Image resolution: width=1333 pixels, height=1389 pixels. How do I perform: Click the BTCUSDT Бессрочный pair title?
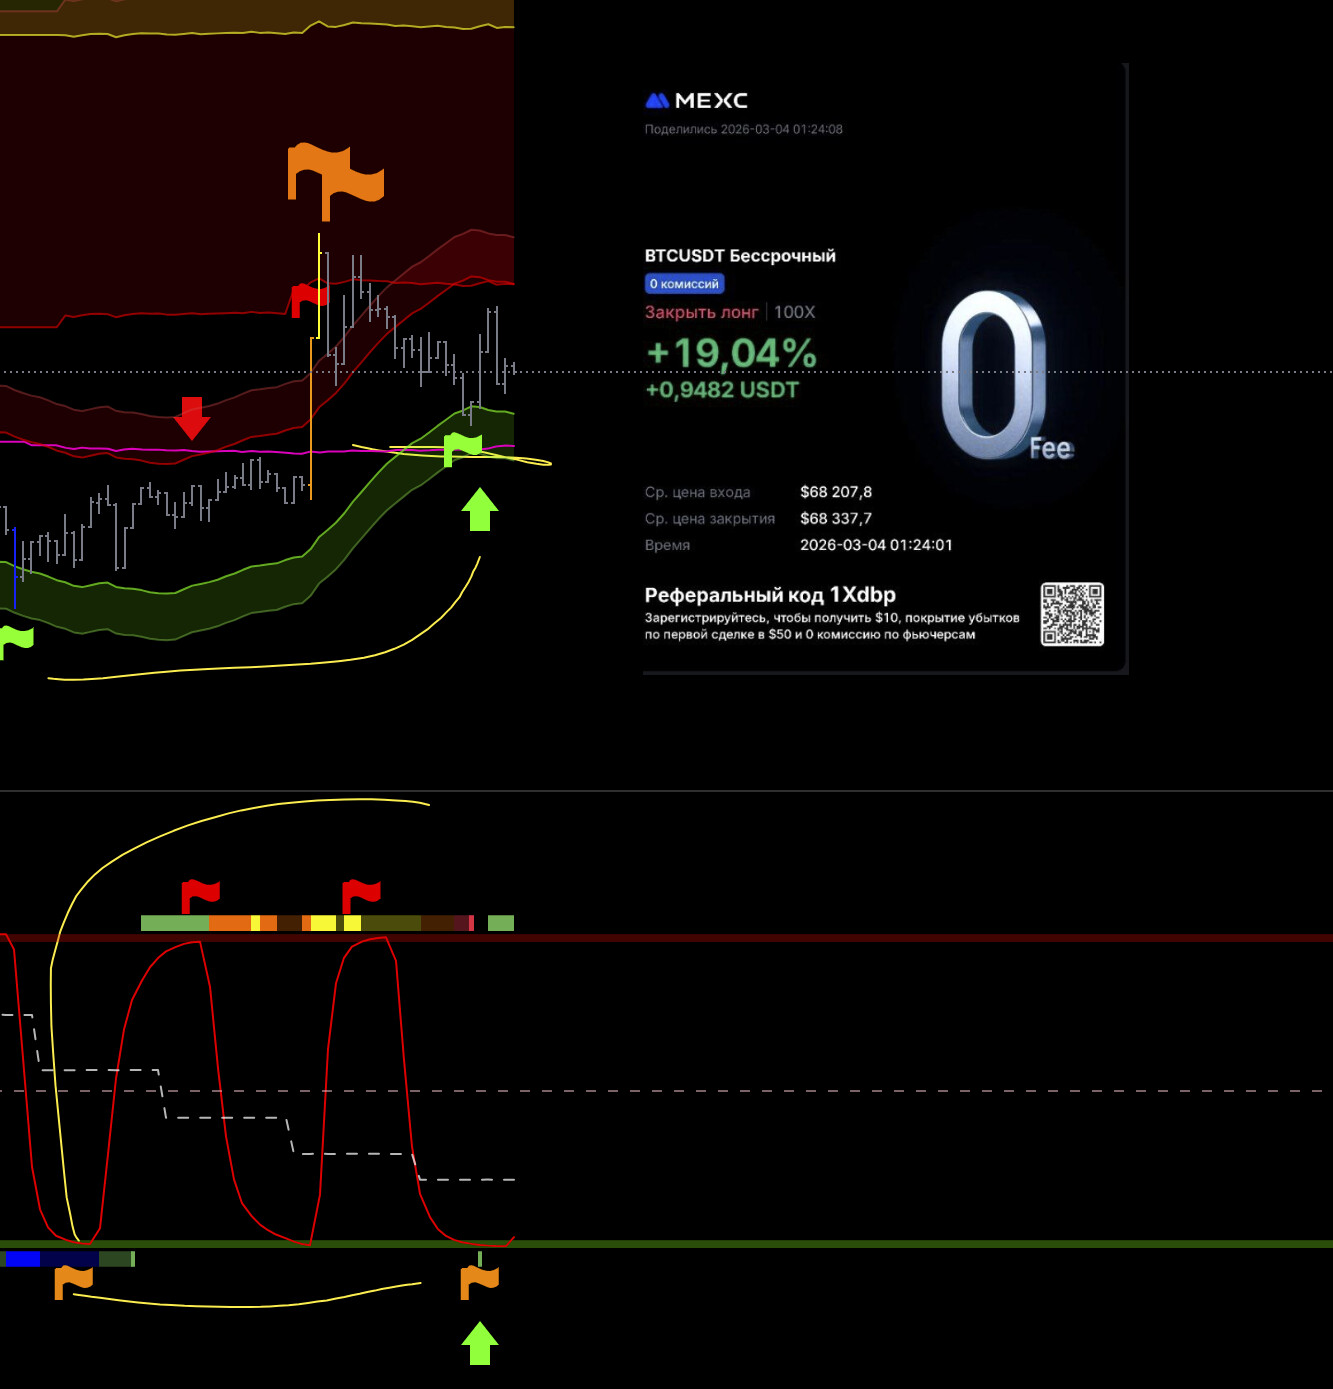[x=740, y=256]
